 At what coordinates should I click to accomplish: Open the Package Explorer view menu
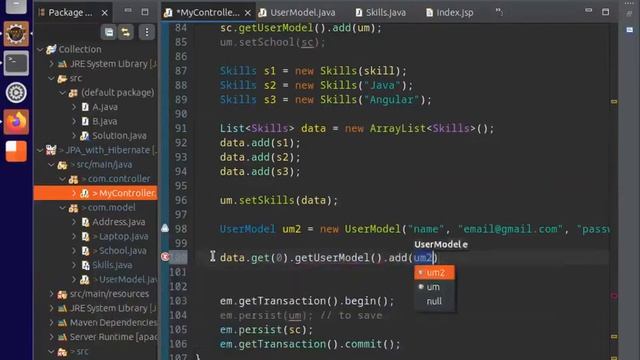(147, 32)
